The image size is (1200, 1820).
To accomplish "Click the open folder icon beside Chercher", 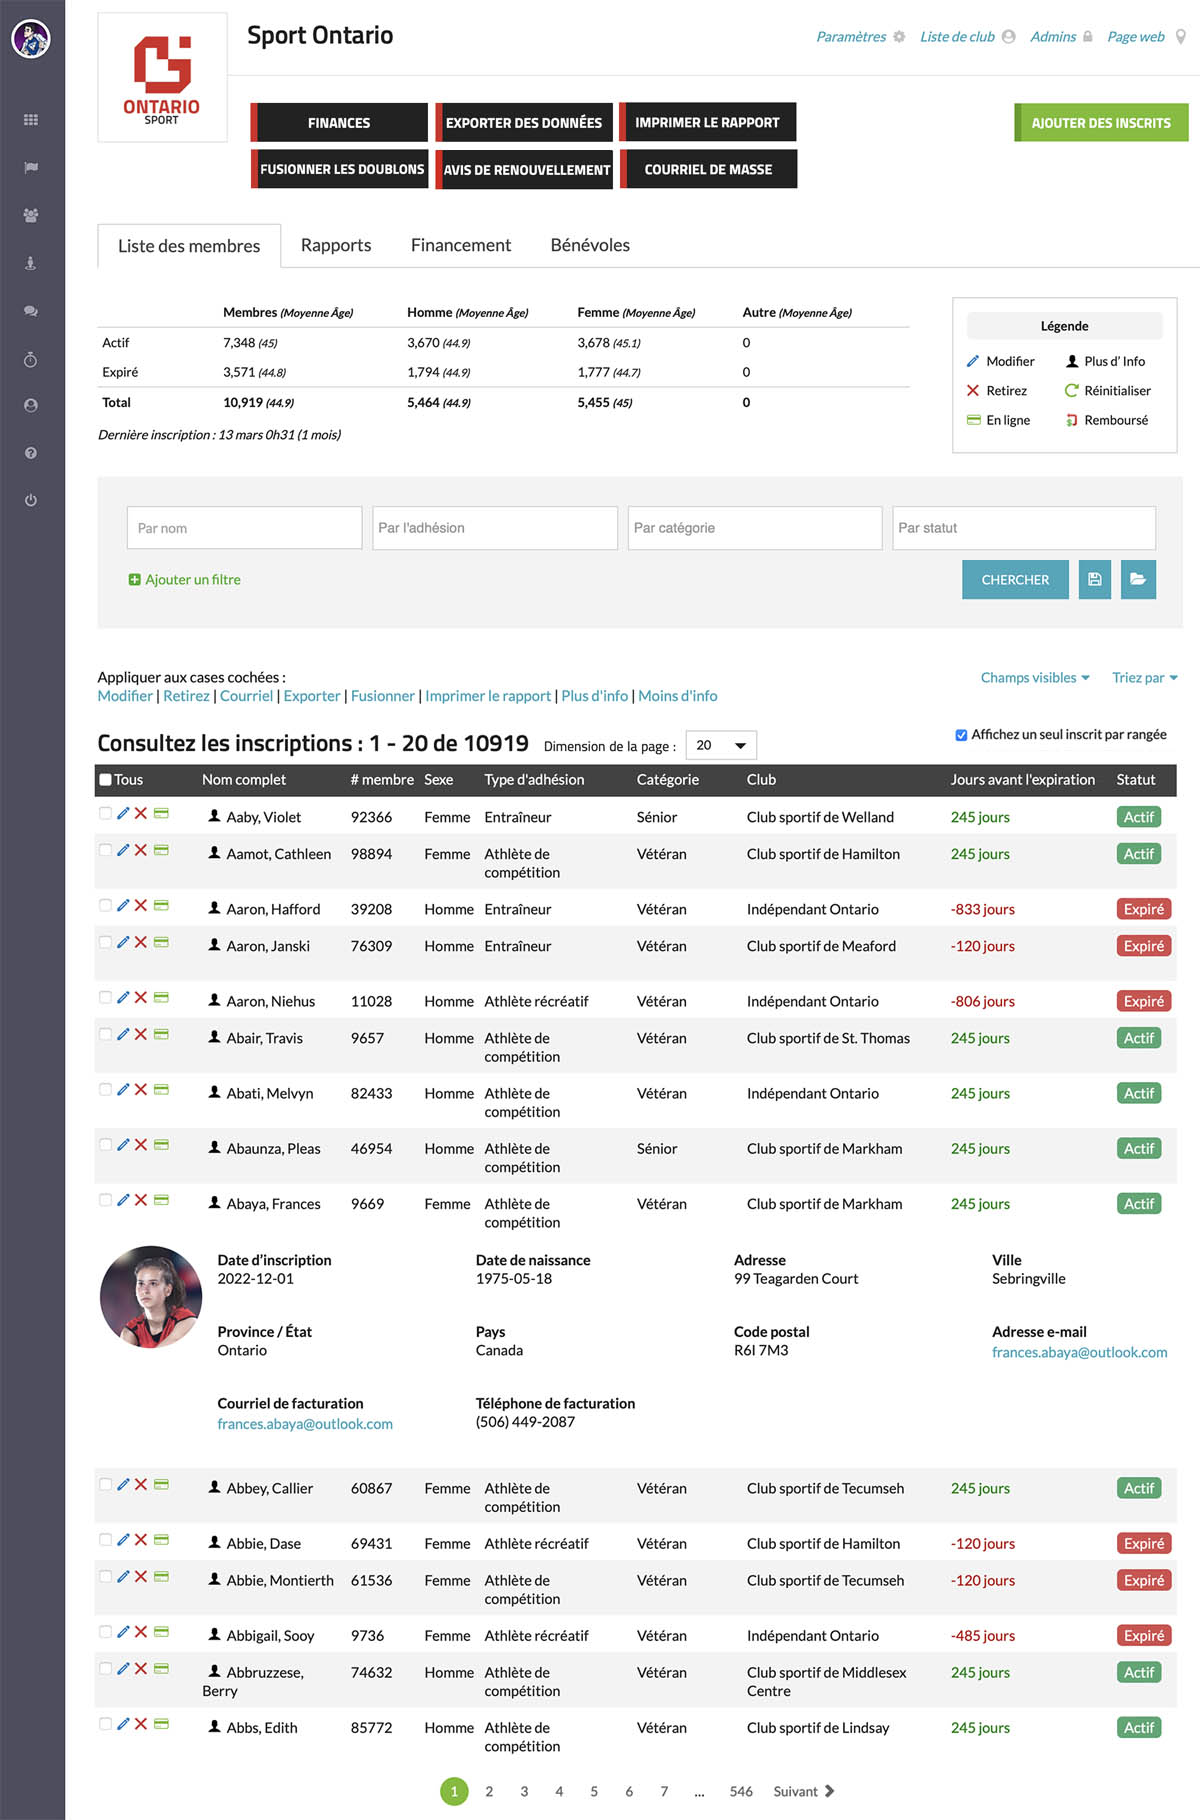I will [1138, 580].
